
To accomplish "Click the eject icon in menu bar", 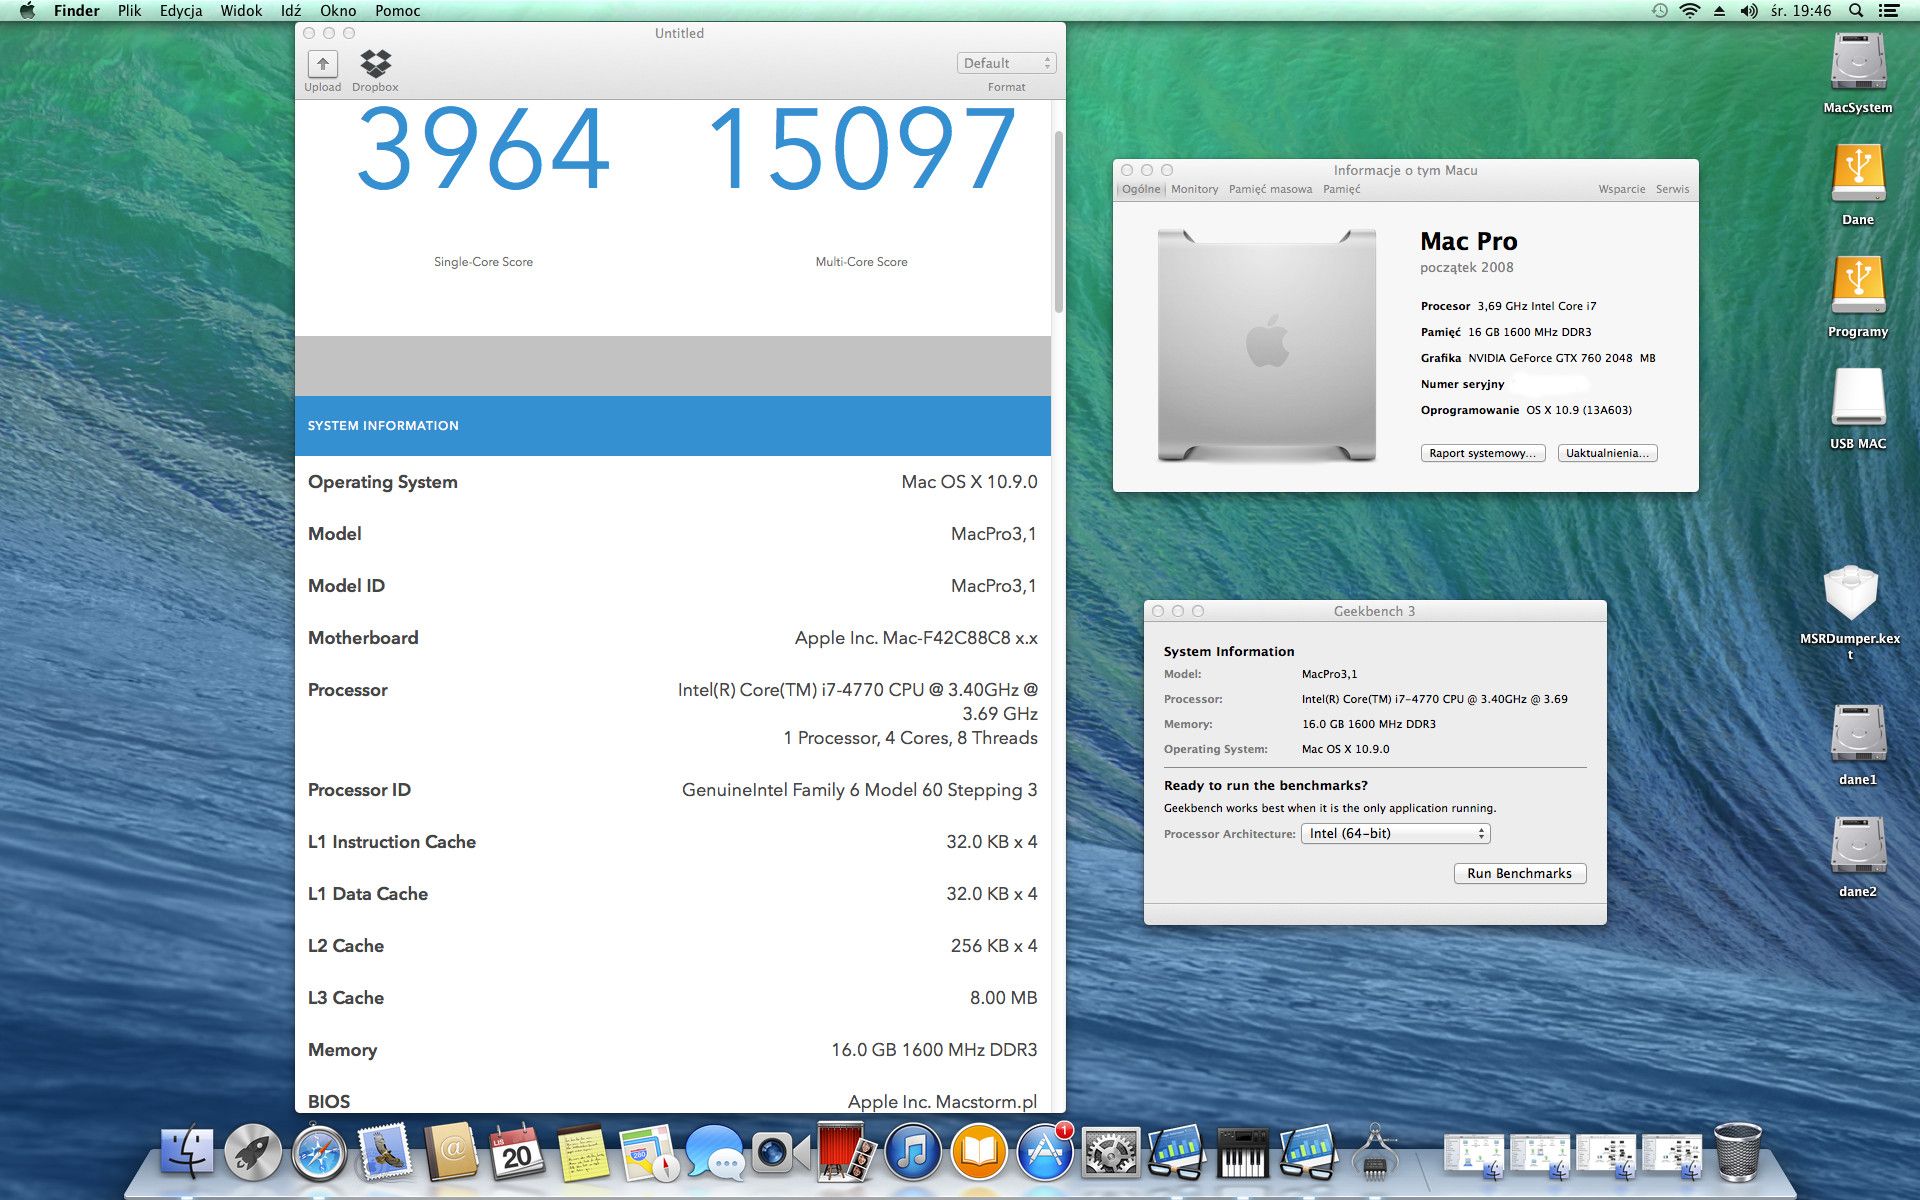I will click(x=1719, y=11).
